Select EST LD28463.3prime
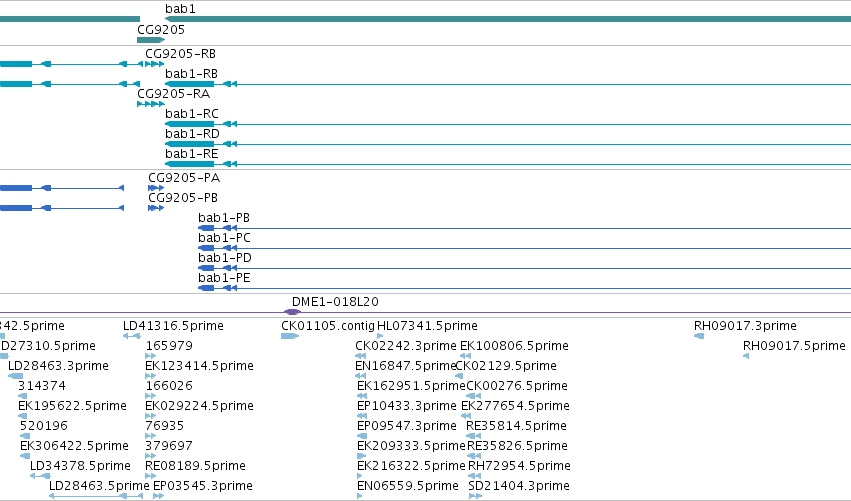851x501 pixels. (58, 366)
